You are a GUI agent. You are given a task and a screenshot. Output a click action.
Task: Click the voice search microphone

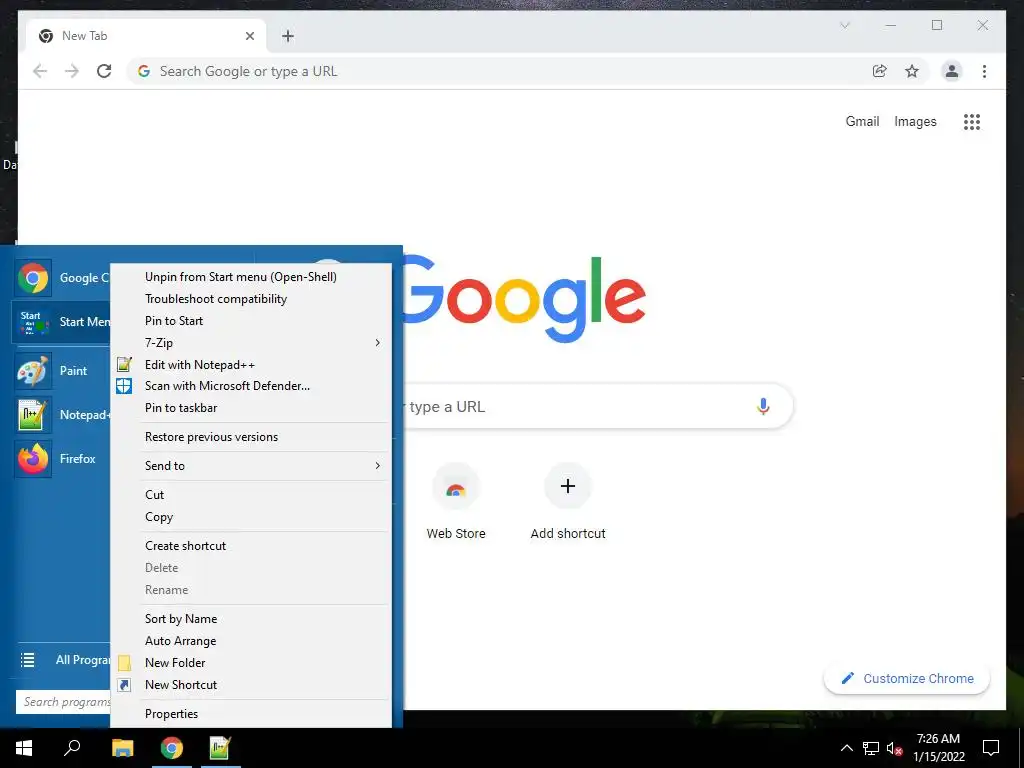pos(763,406)
